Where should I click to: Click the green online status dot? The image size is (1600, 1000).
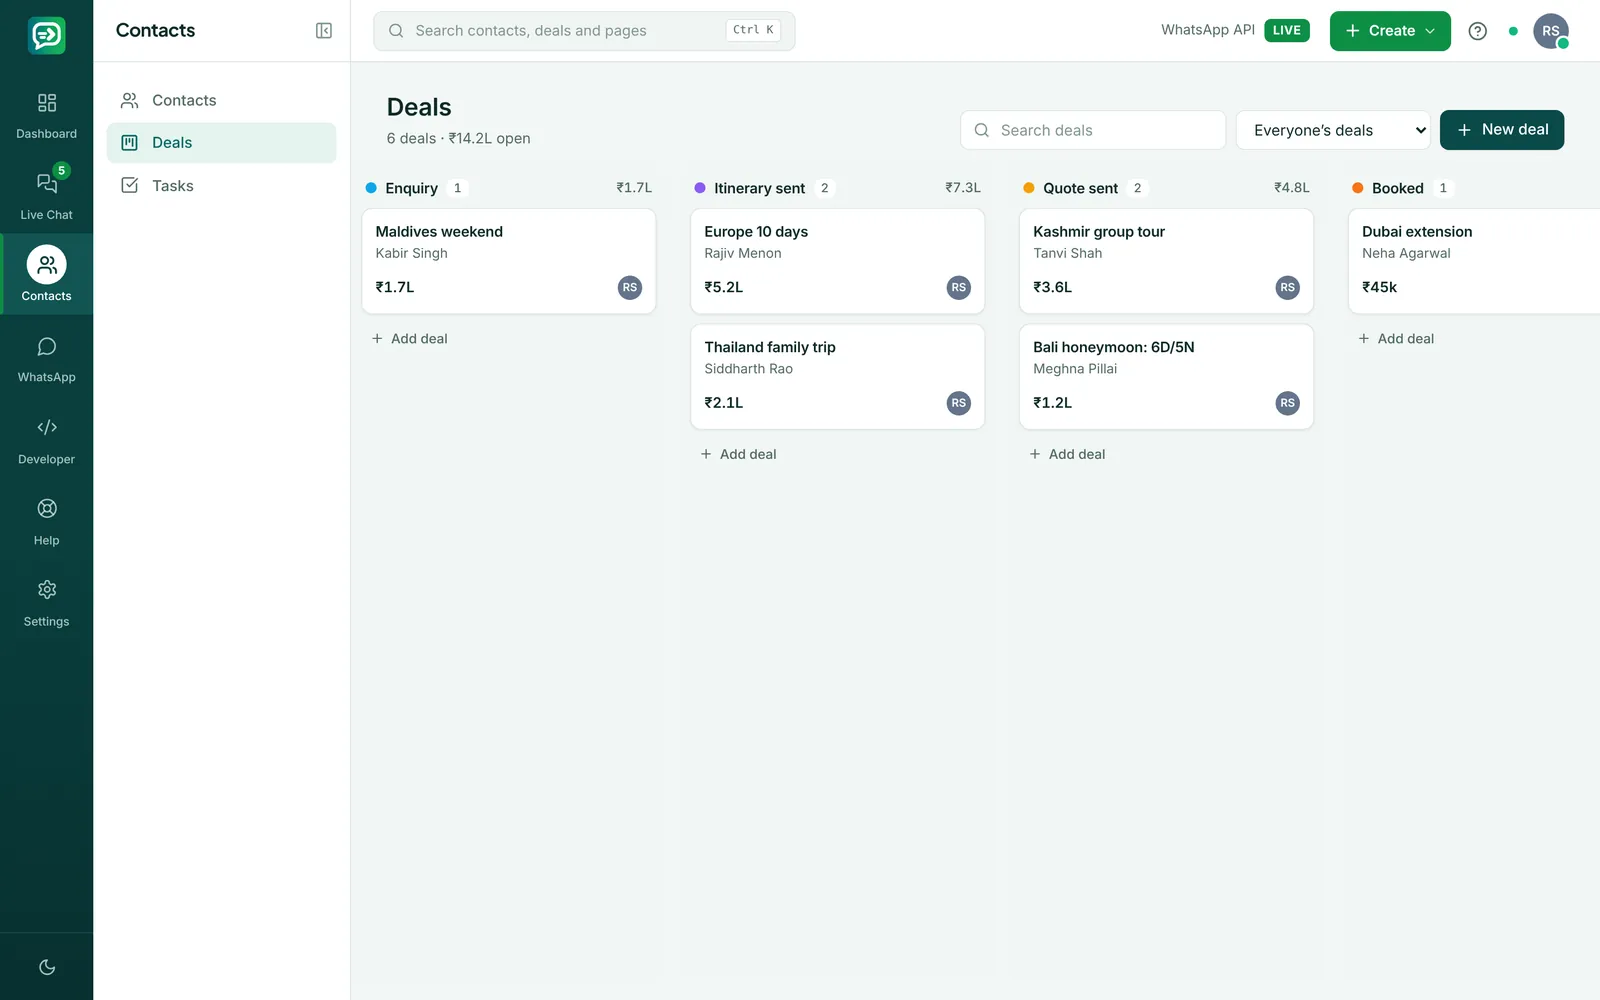pos(1513,31)
